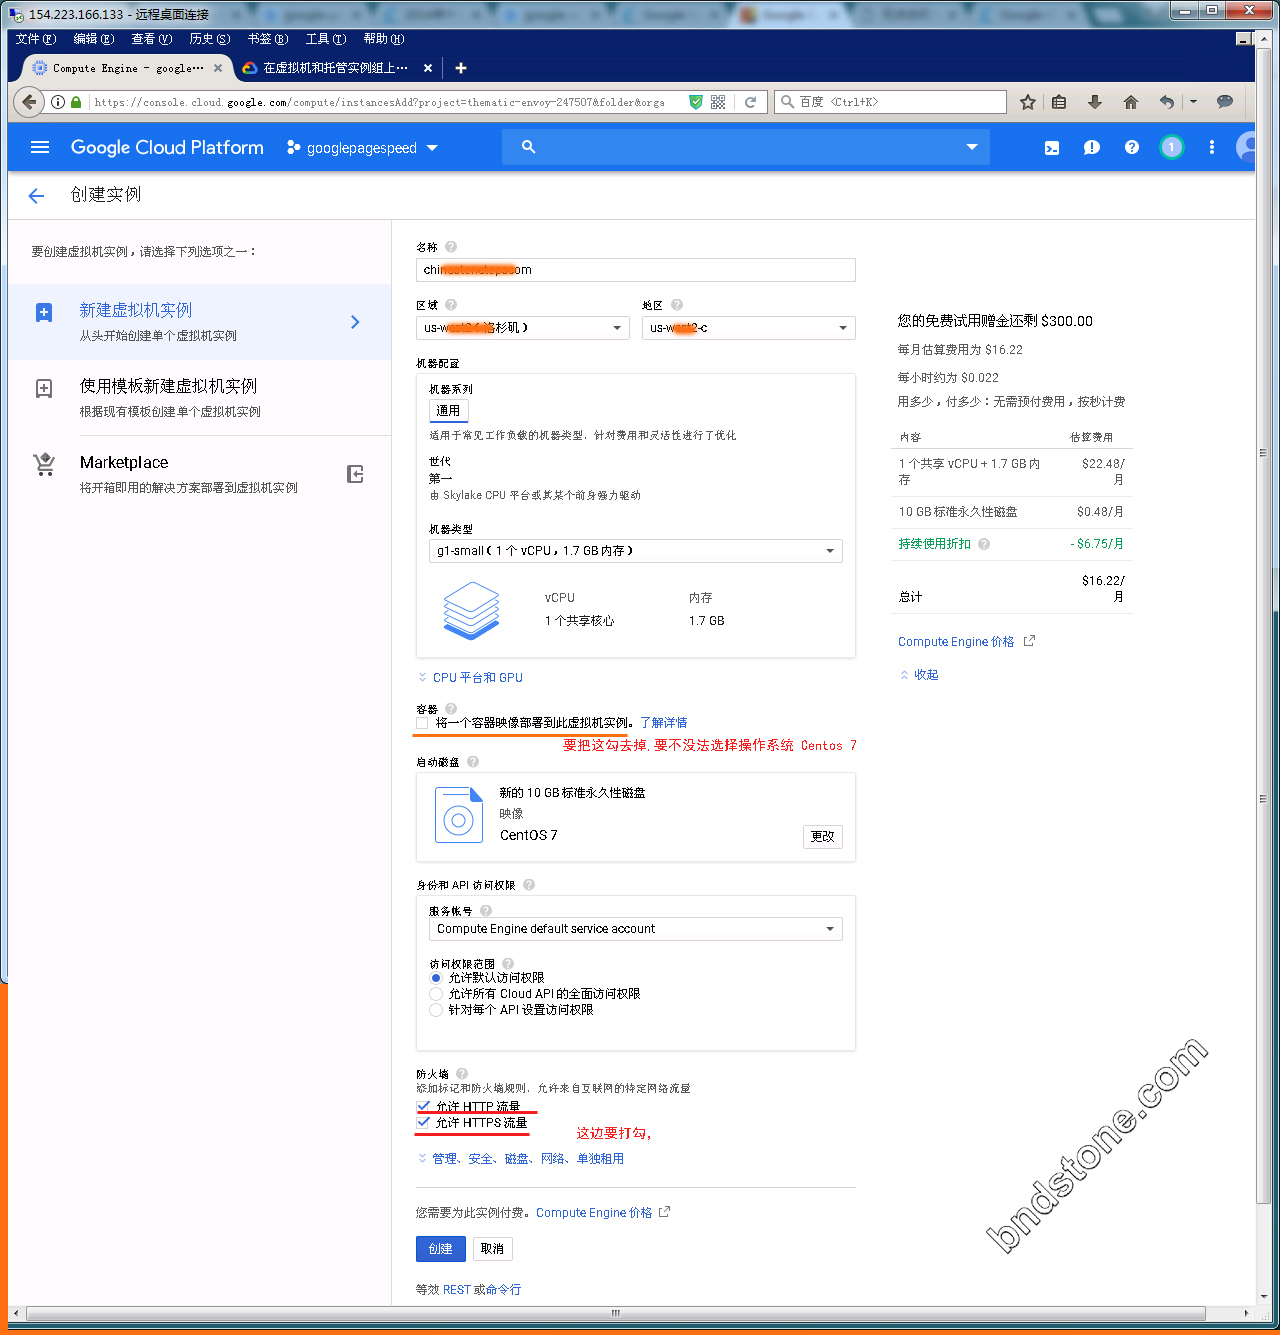Open the Google Cloud hamburger navigation menu
Screen dimensions: 1280x1335
pos(40,147)
